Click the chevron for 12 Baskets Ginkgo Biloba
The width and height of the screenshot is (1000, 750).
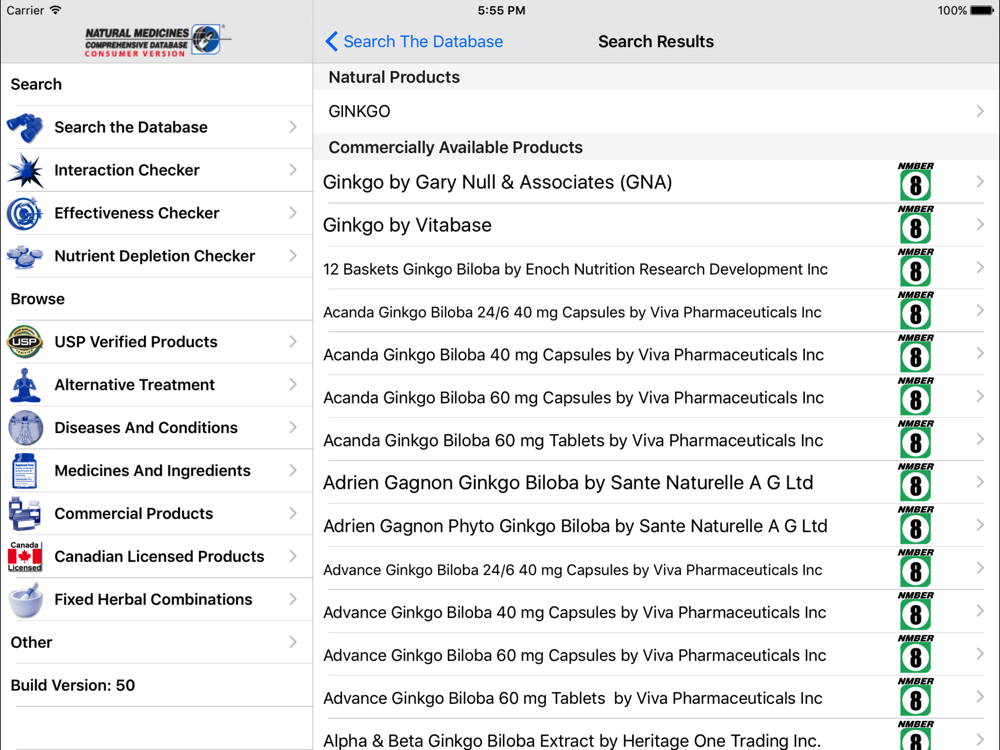980,267
